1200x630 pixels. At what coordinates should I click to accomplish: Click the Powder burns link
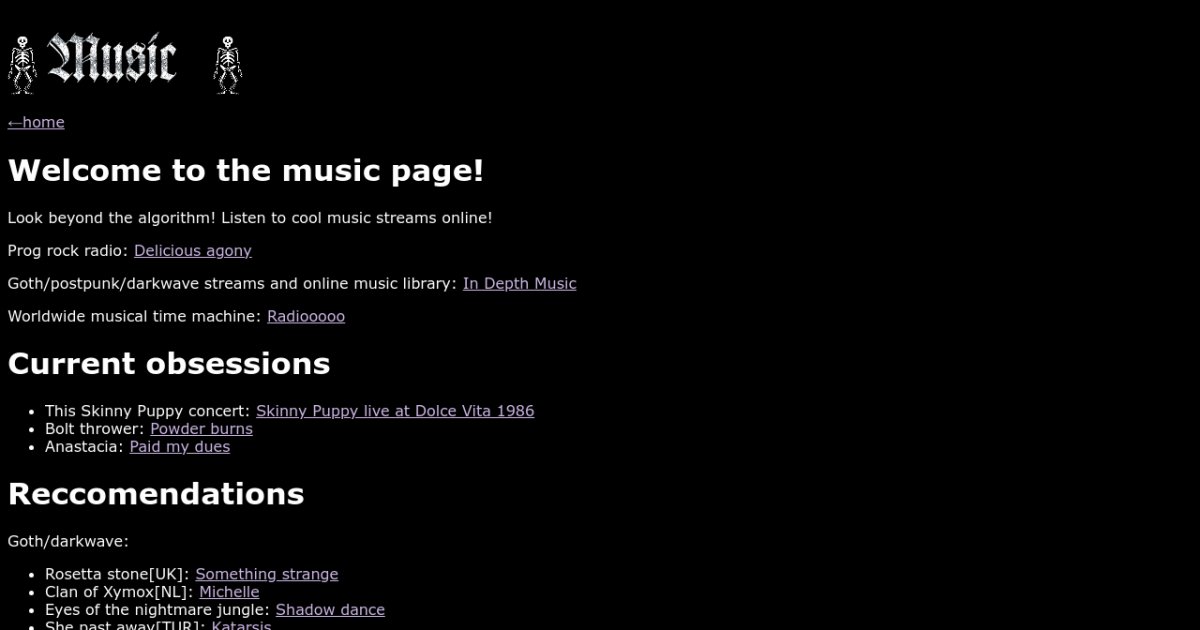tap(201, 429)
